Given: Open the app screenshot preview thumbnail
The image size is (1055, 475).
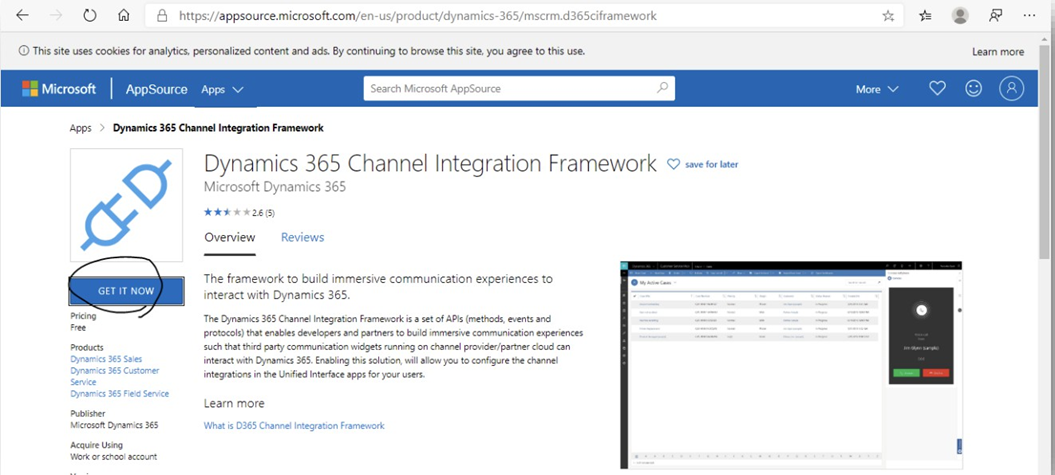Looking at the screenshot, I should tap(791, 365).
